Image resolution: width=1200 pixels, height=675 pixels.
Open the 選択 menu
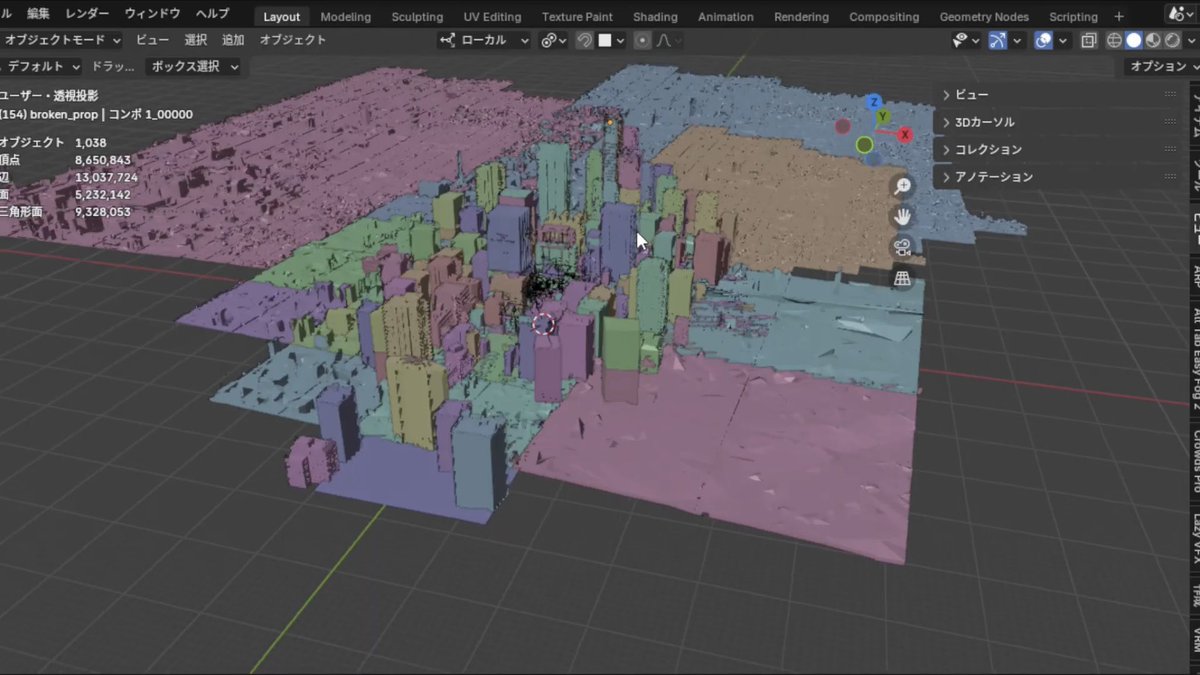click(196, 40)
